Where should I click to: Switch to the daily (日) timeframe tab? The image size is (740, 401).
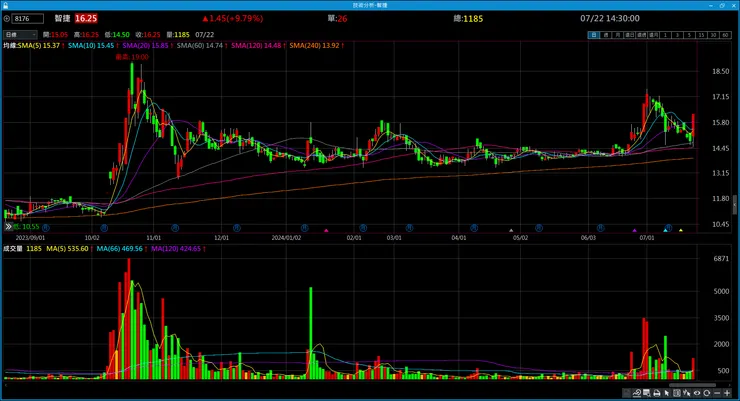[593, 35]
